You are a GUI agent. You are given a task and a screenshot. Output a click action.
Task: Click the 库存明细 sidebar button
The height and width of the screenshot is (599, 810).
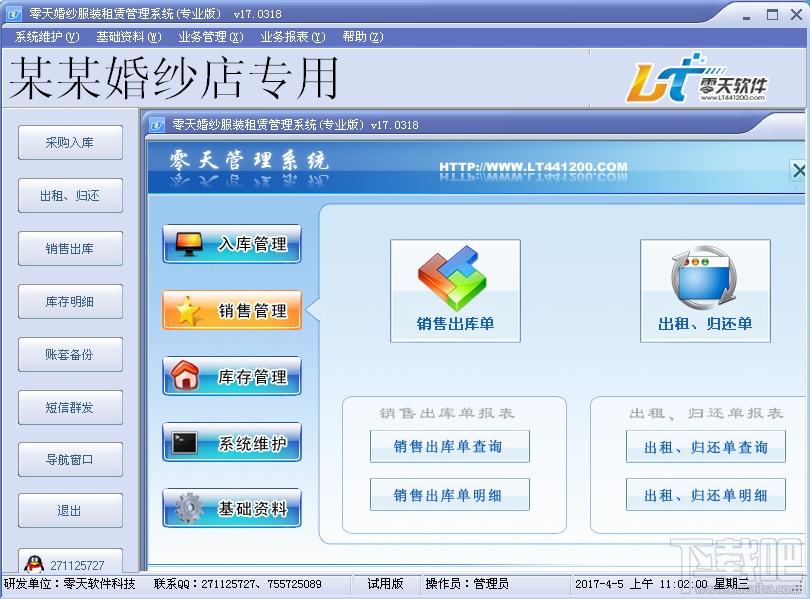coord(70,302)
